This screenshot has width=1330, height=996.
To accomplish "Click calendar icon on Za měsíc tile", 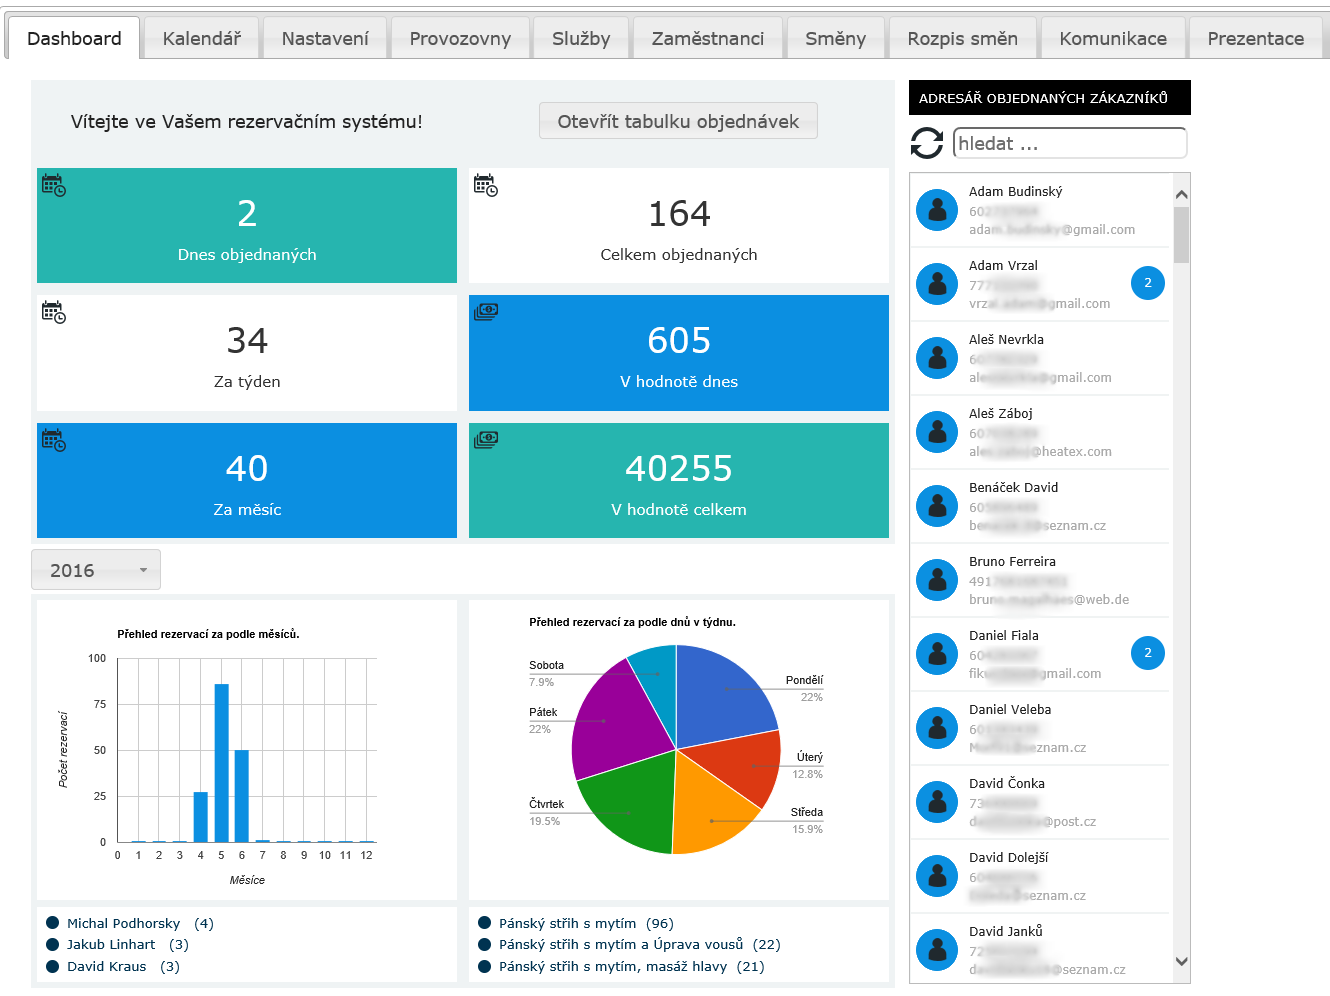I will [x=54, y=440].
